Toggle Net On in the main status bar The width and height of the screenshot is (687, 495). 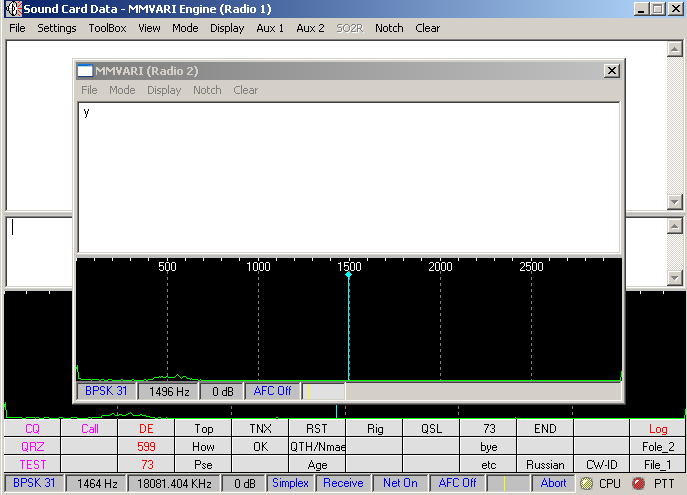pyautogui.click(x=400, y=483)
